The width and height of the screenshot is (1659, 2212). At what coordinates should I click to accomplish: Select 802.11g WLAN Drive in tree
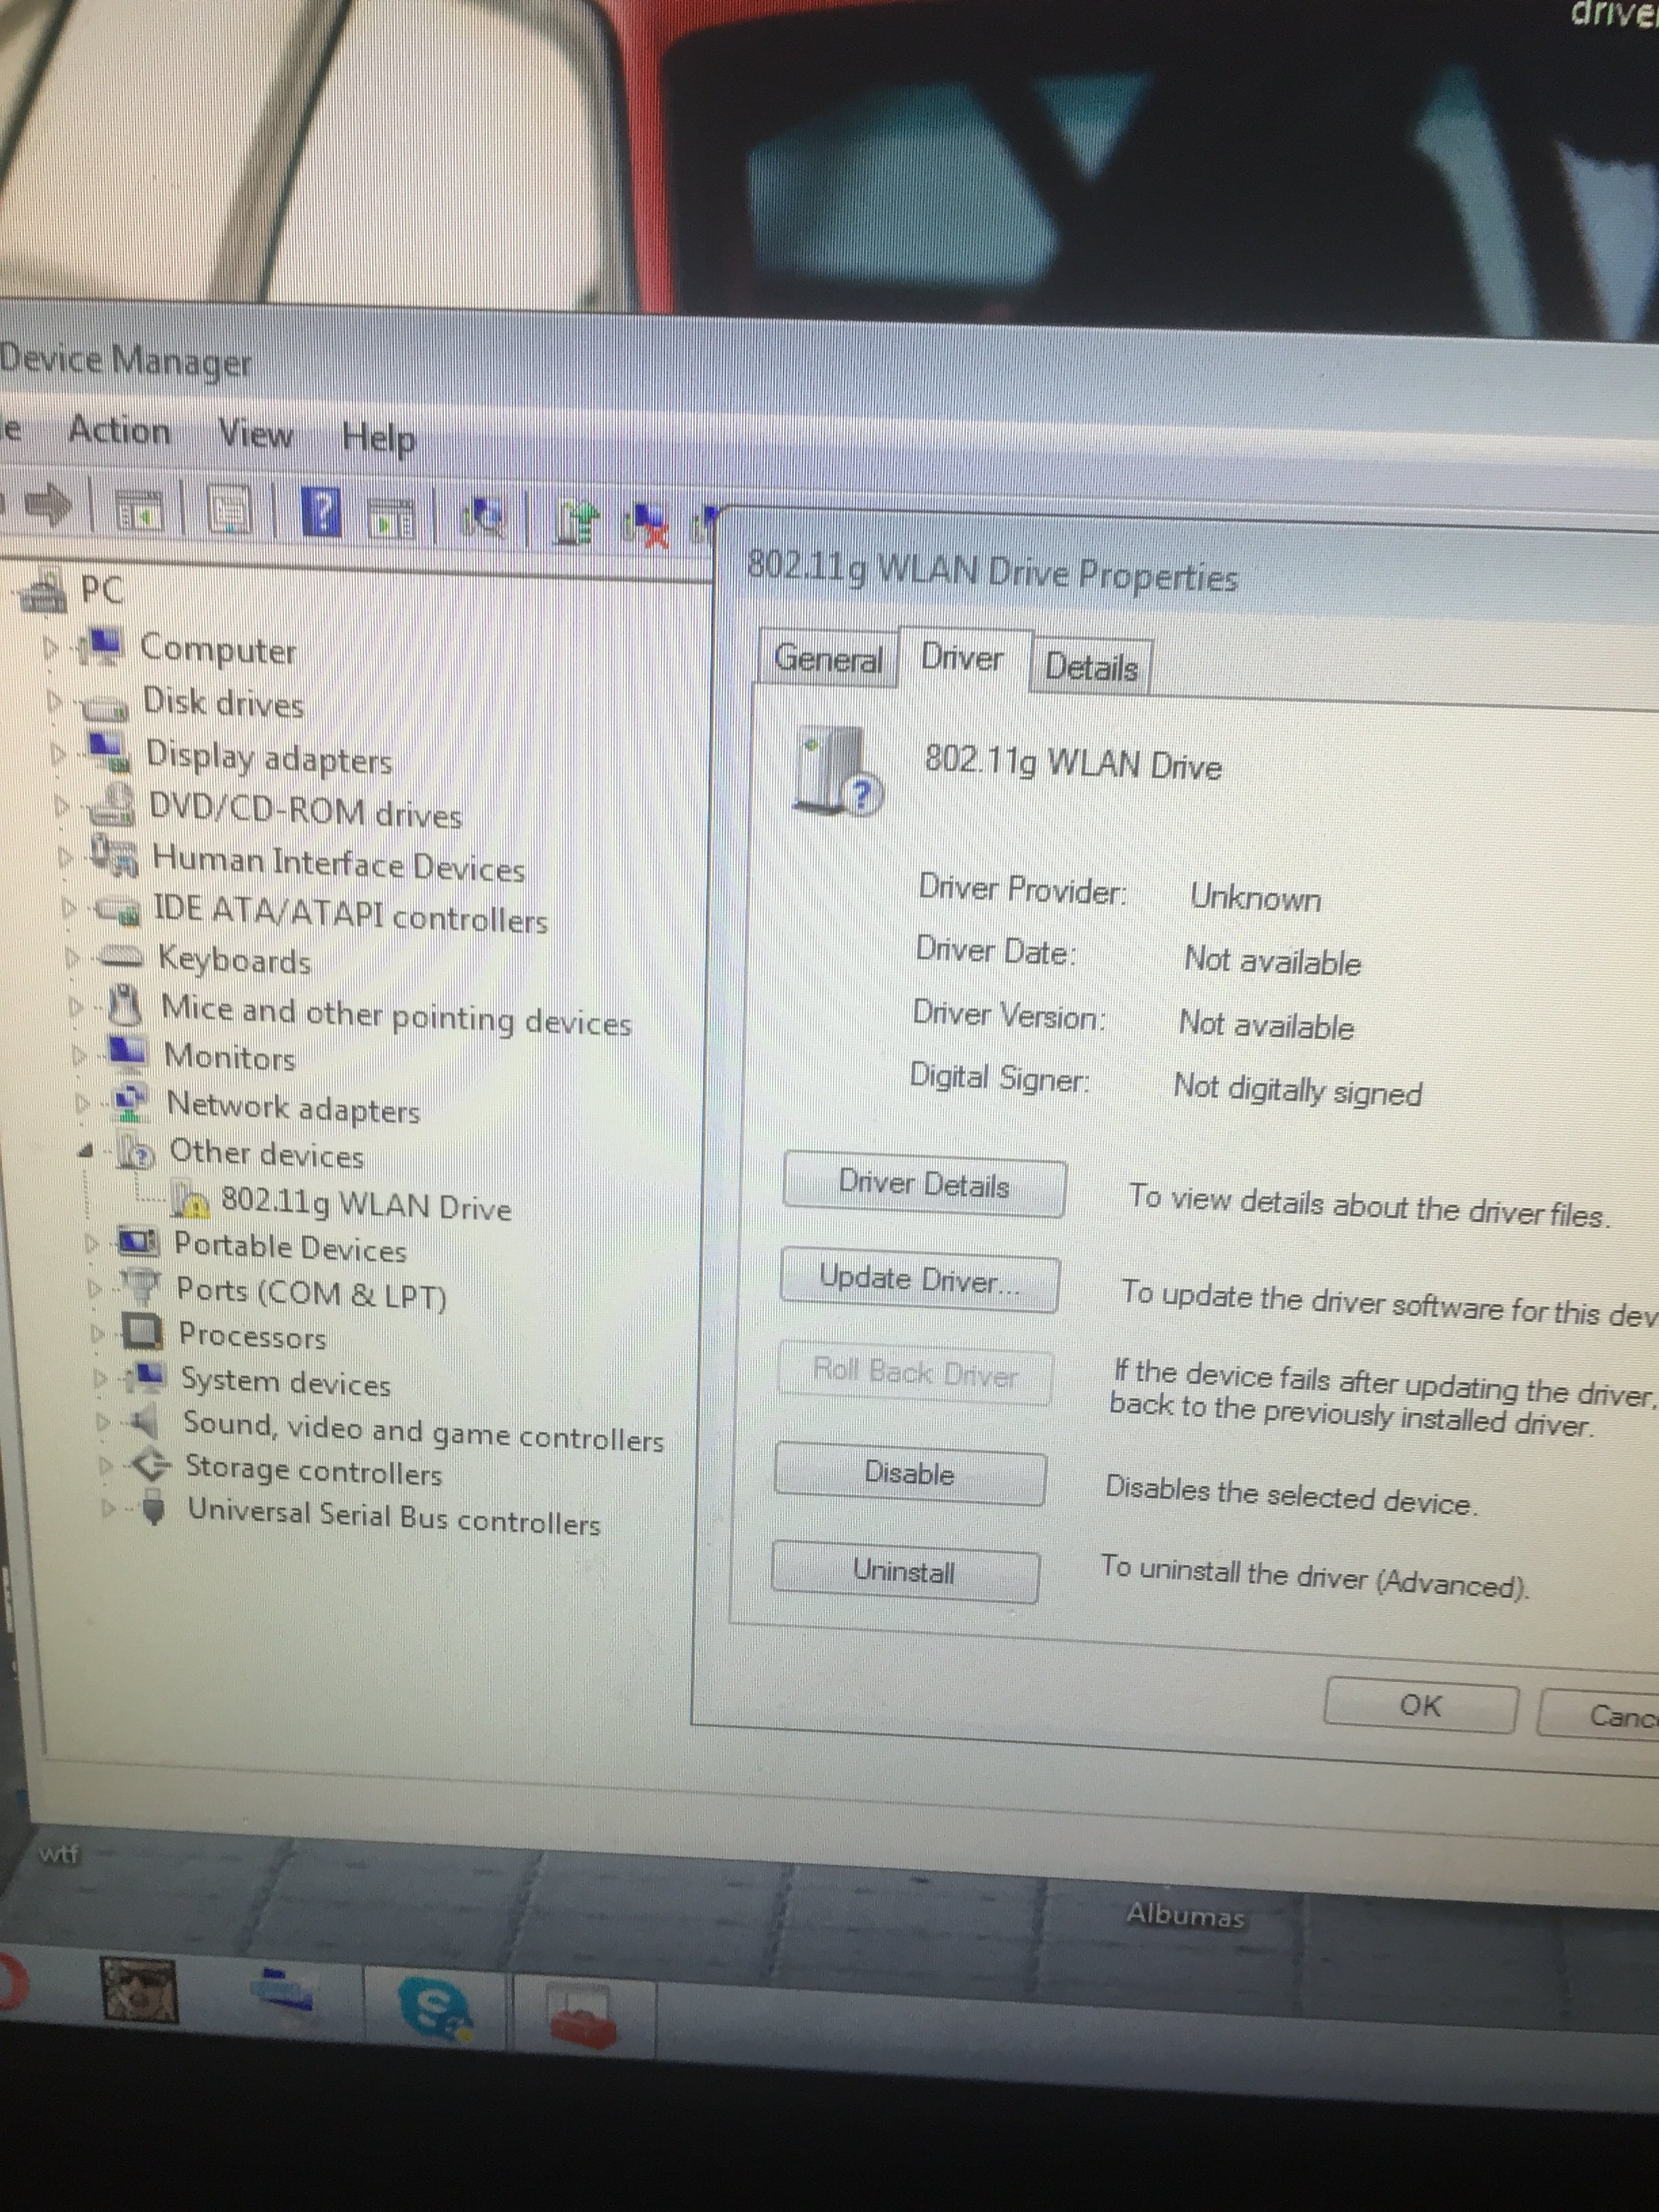pyautogui.click(x=365, y=1204)
